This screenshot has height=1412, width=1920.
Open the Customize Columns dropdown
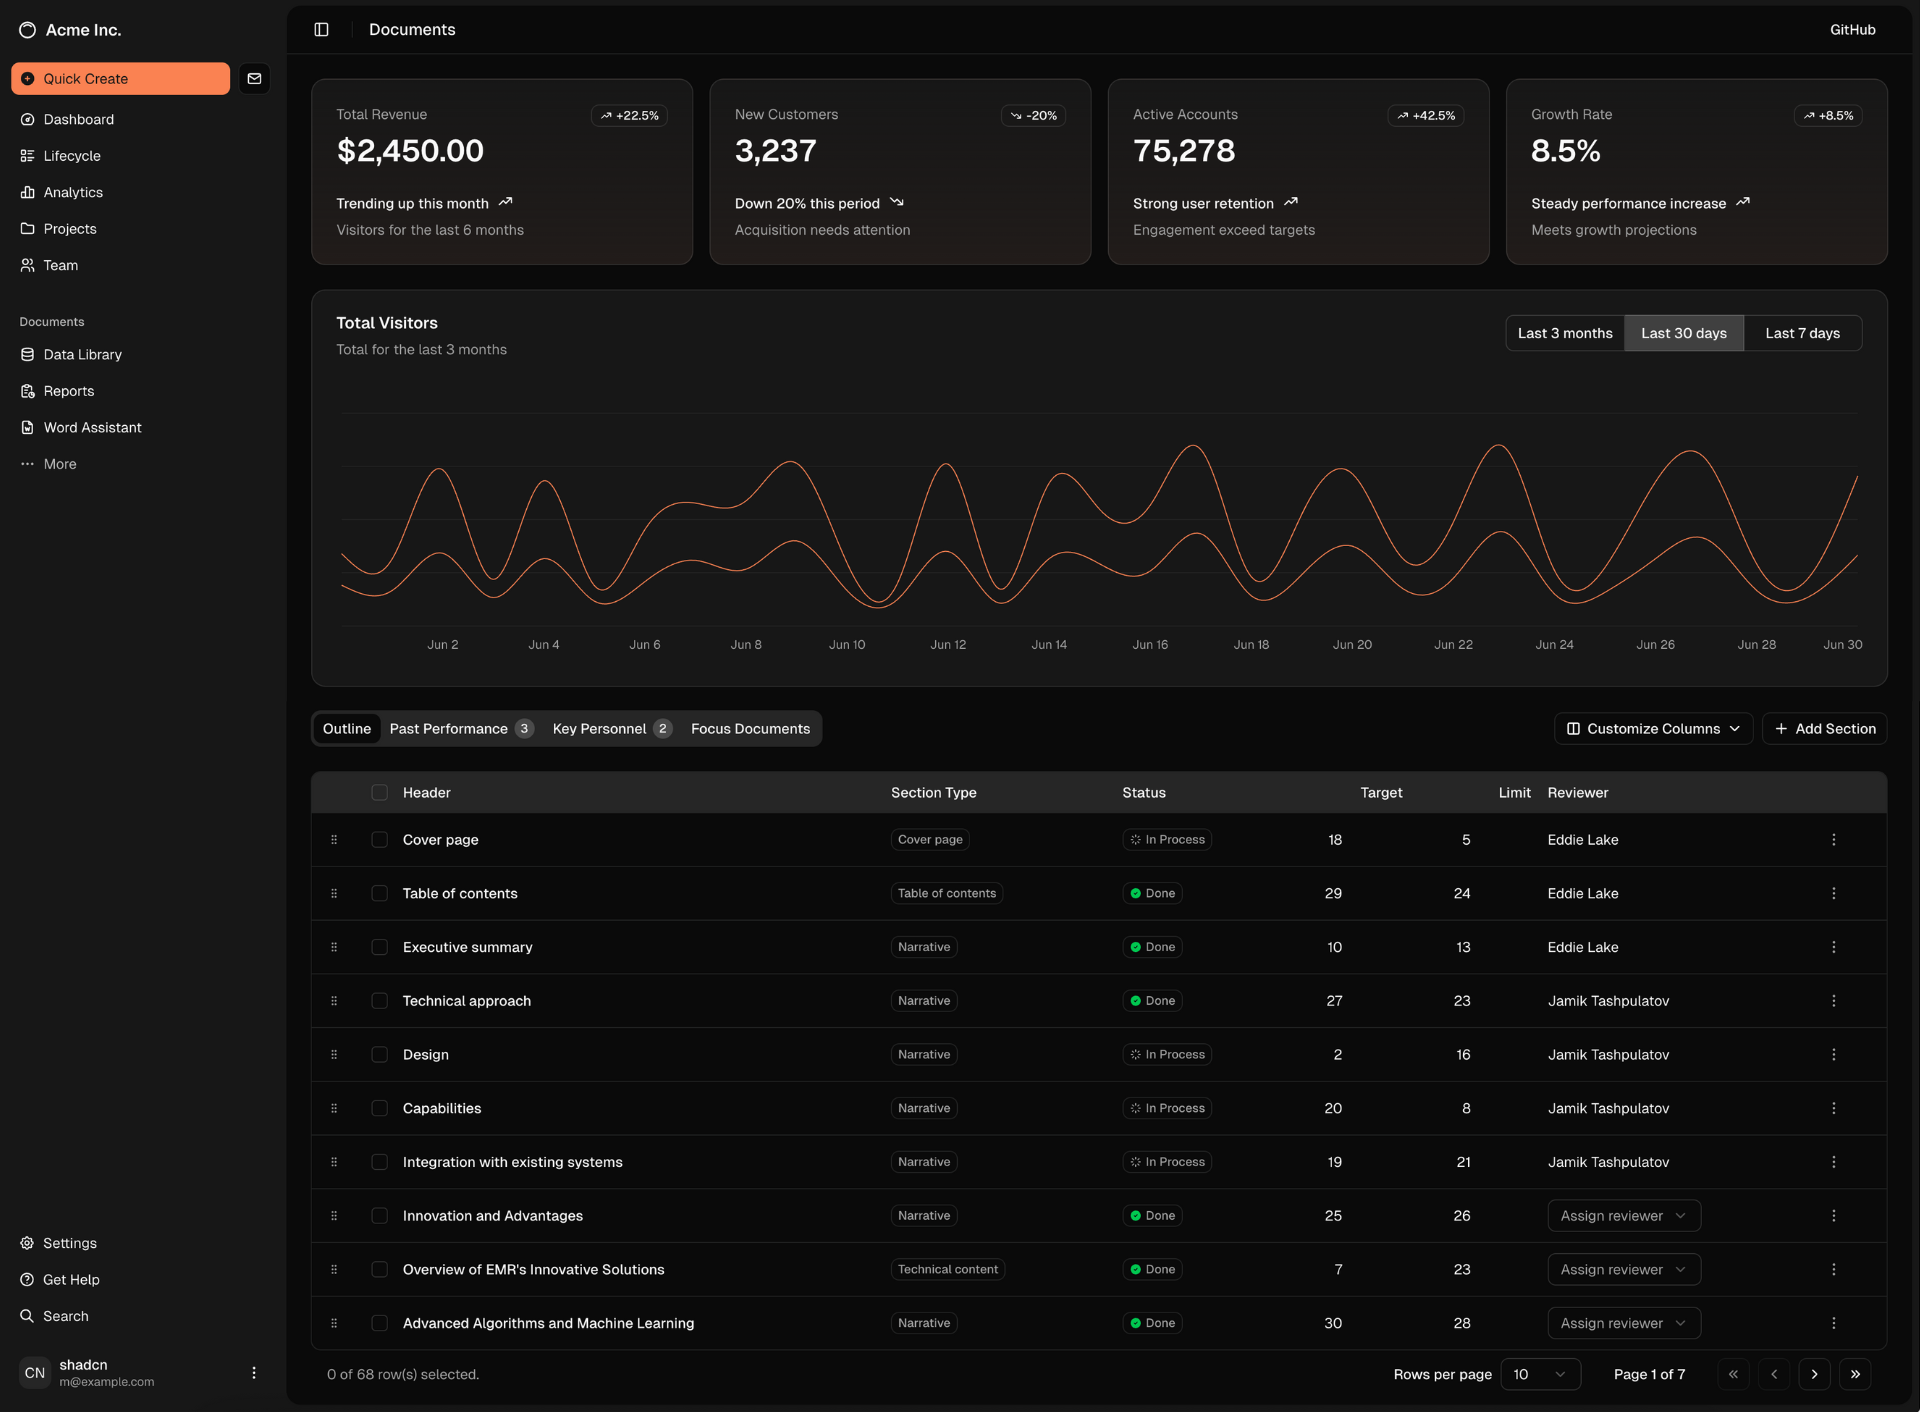coord(1652,729)
